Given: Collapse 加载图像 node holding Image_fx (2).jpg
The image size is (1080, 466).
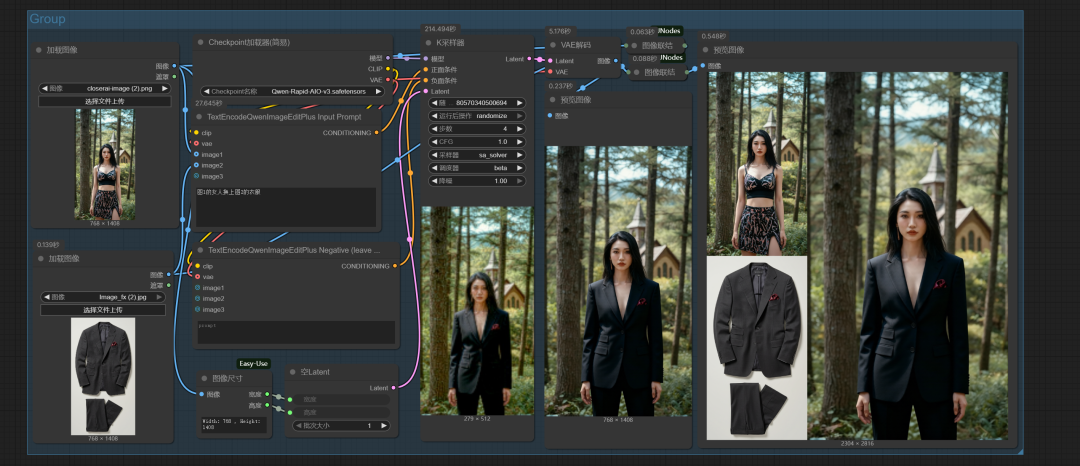Looking at the screenshot, I should 41,259.
